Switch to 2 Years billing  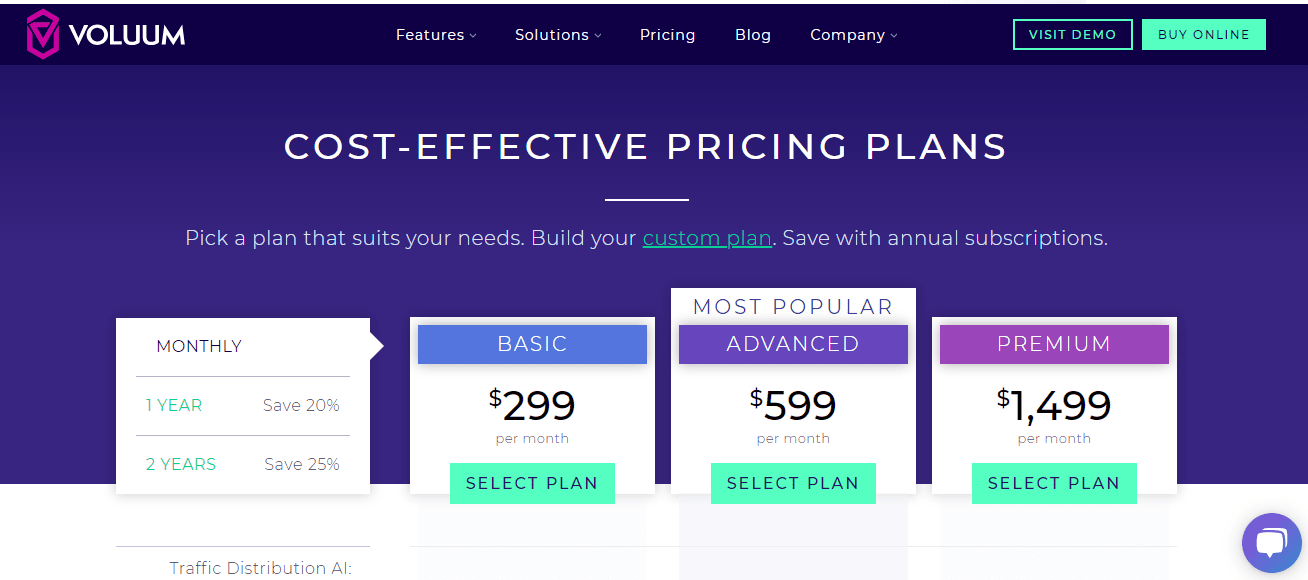pyautogui.click(x=181, y=465)
